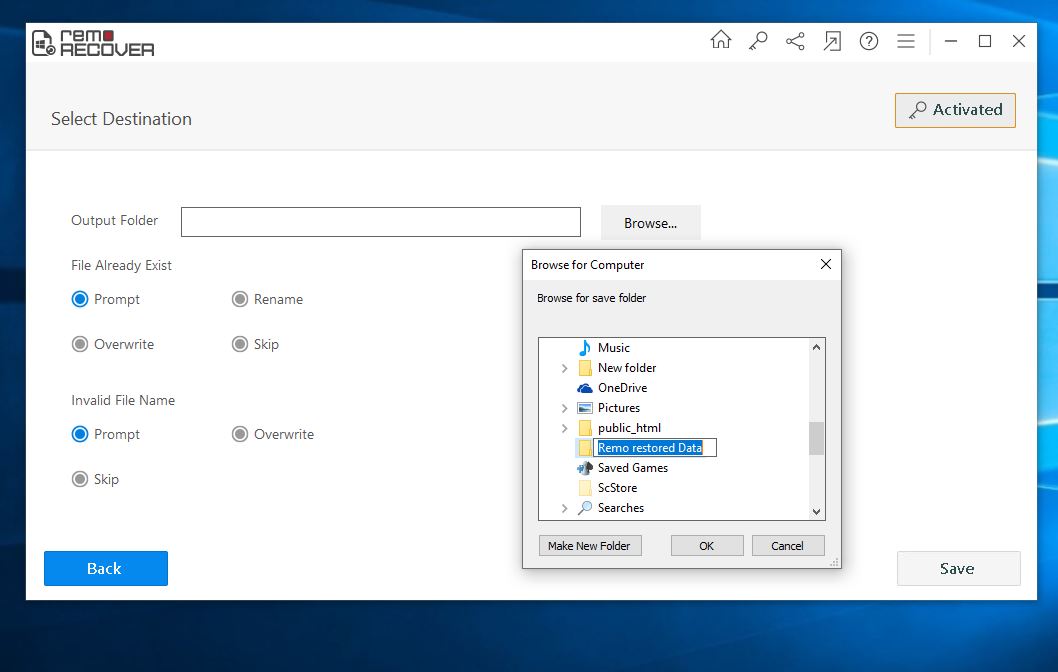Expand the public_html tree node
1058x672 pixels.
(565, 428)
